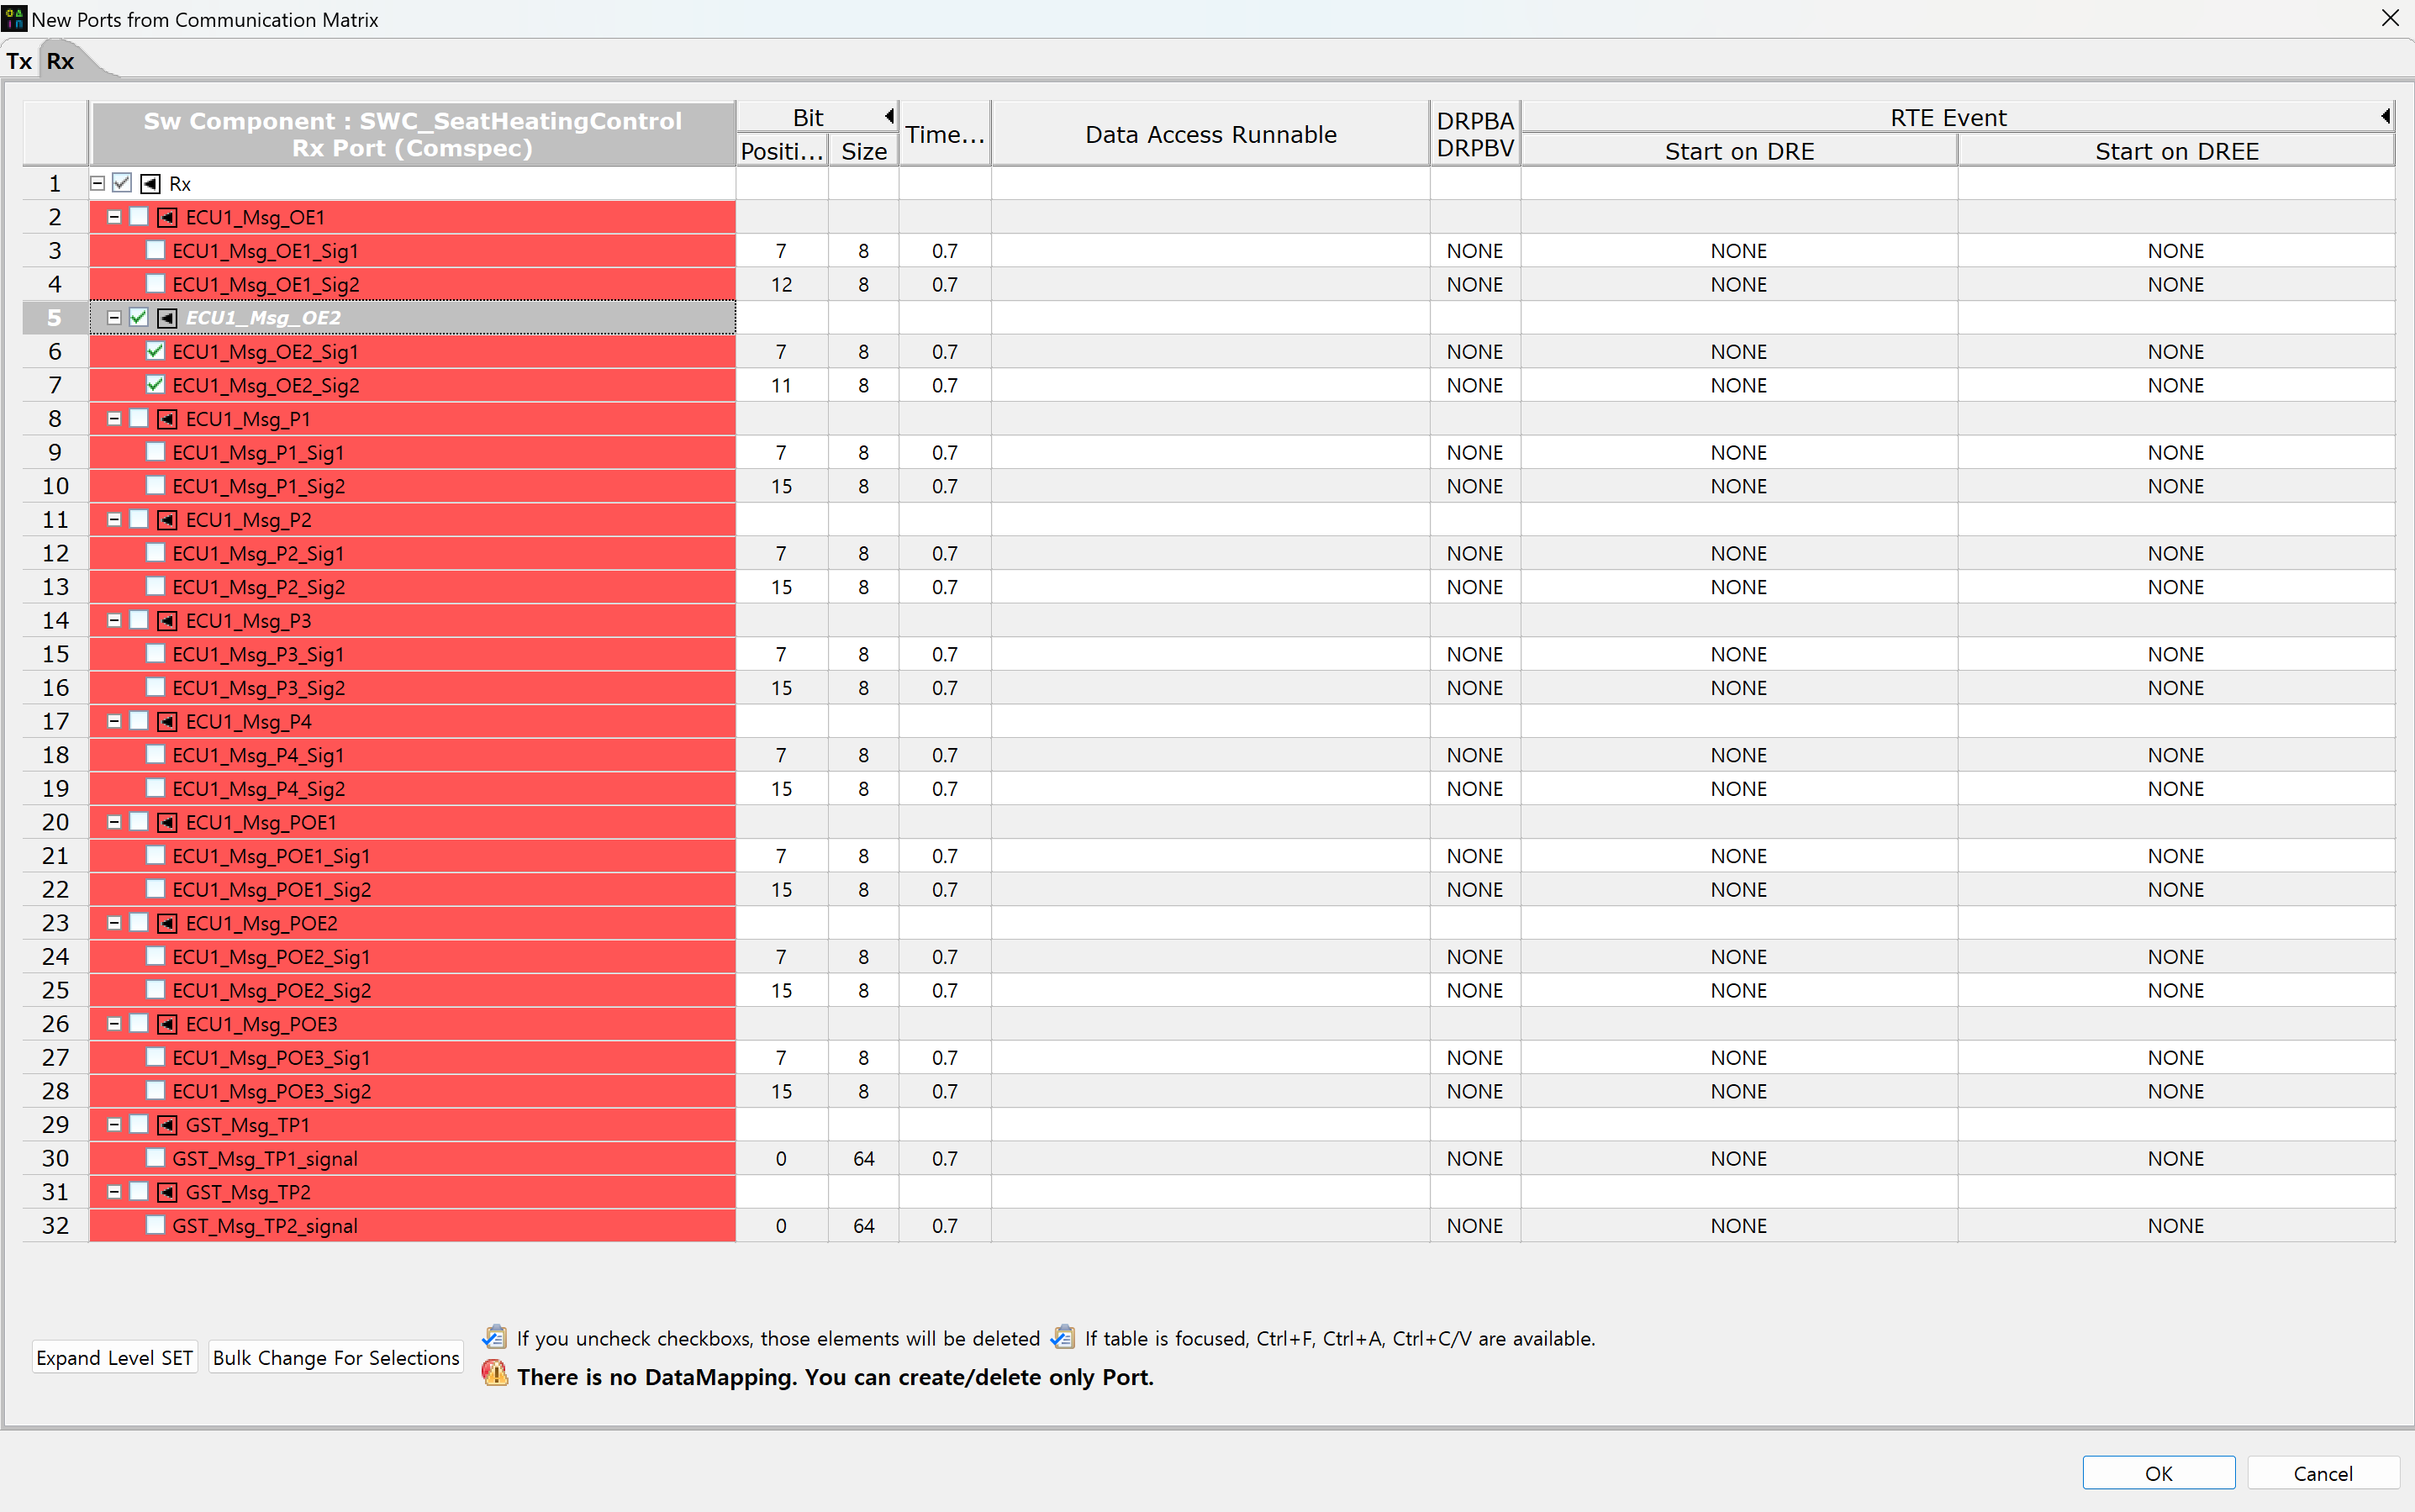Collapse the ECU1_Msg_POE3 node

point(114,1024)
